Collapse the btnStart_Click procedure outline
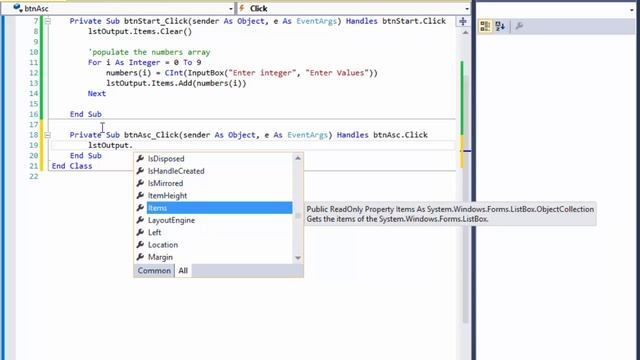The width and height of the screenshot is (640, 360). coord(48,21)
